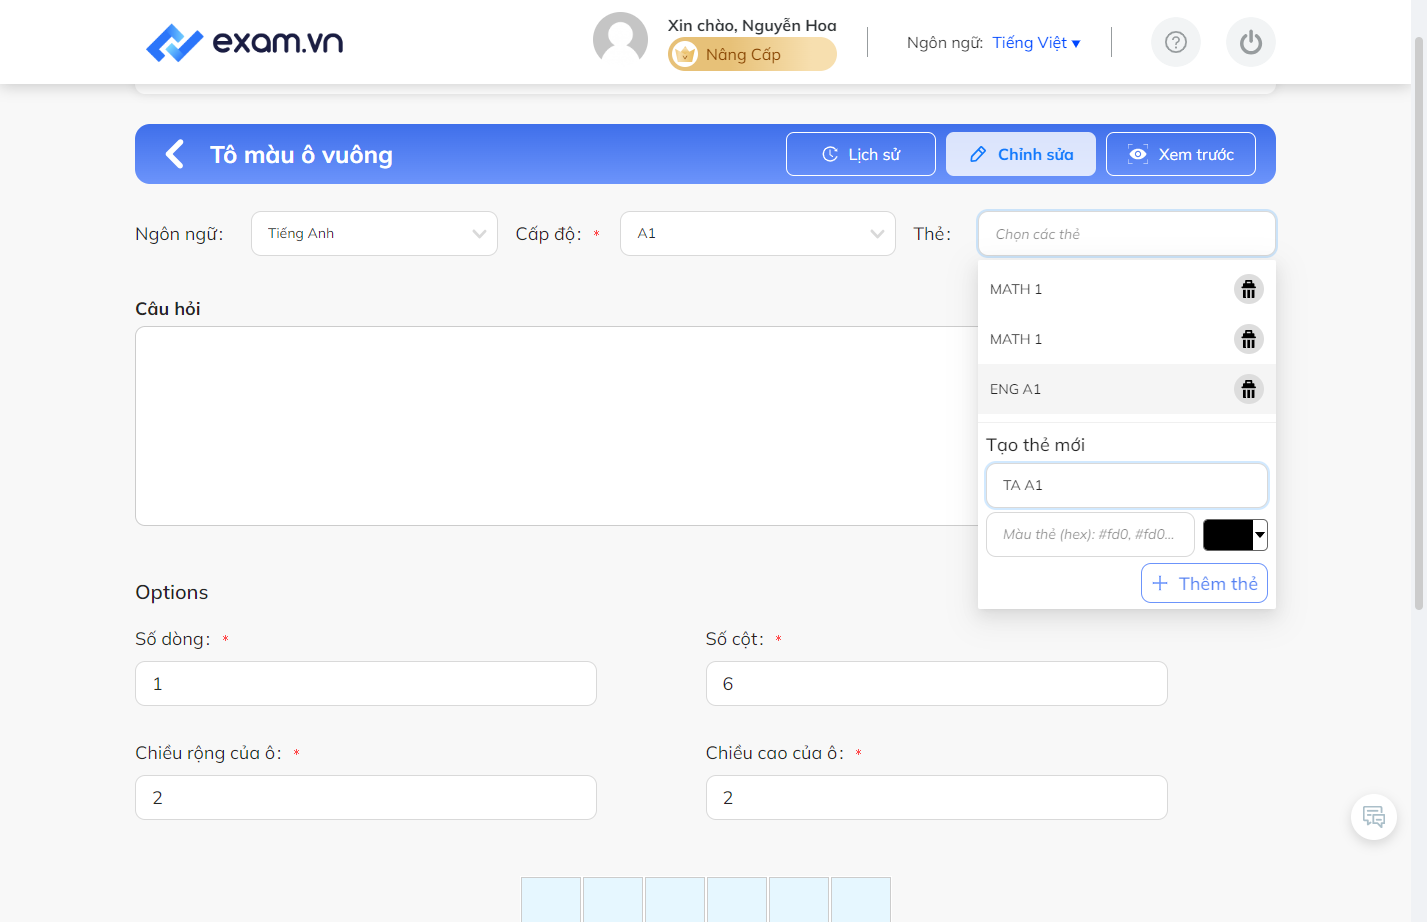Open Xem trước preview
The height and width of the screenshot is (922, 1427).
pyautogui.click(x=1181, y=154)
